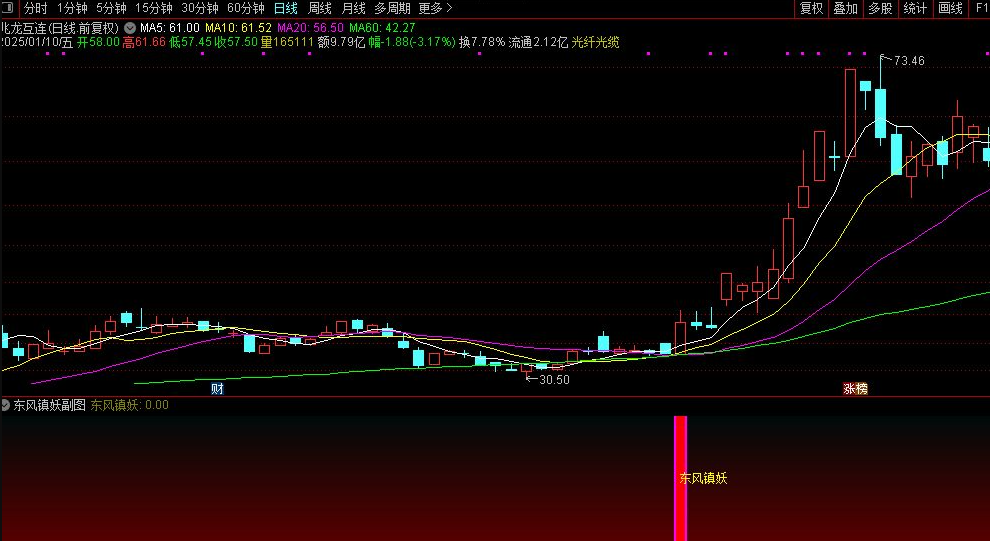Click the MA5: 61.00 label
Viewport: 990px width, 541px height.
pyautogui.click(x=170, y=28)
